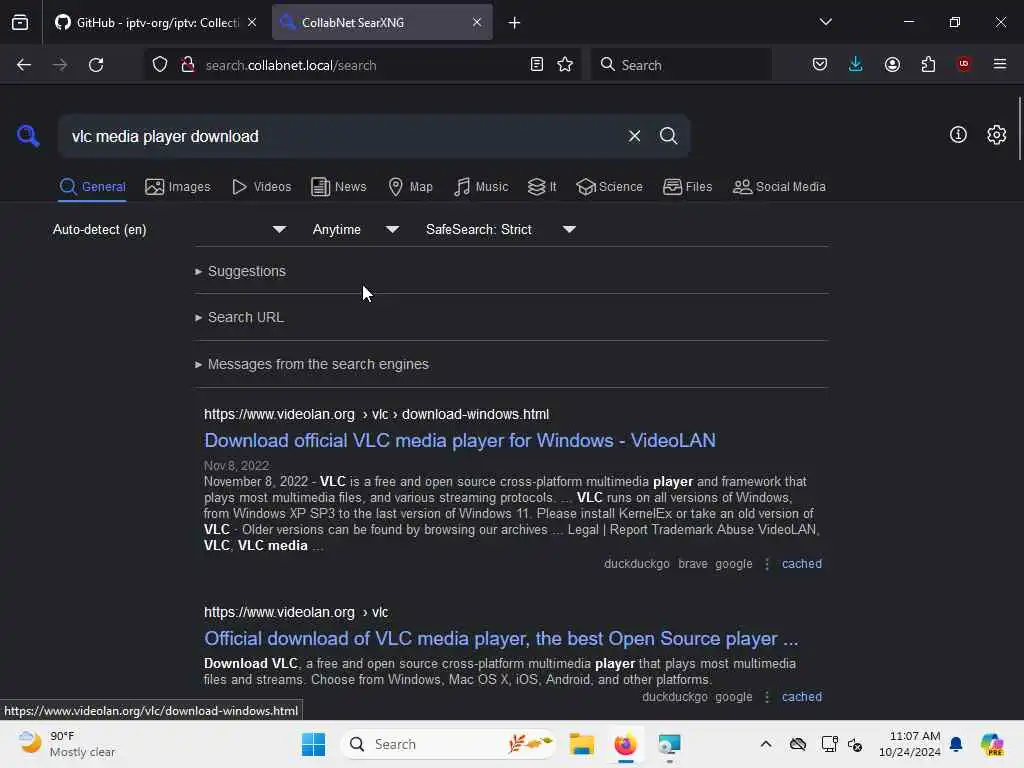1024x768 pixels.
Task: Click the uBlock Origin extension icon
Action: pos(964,64)
